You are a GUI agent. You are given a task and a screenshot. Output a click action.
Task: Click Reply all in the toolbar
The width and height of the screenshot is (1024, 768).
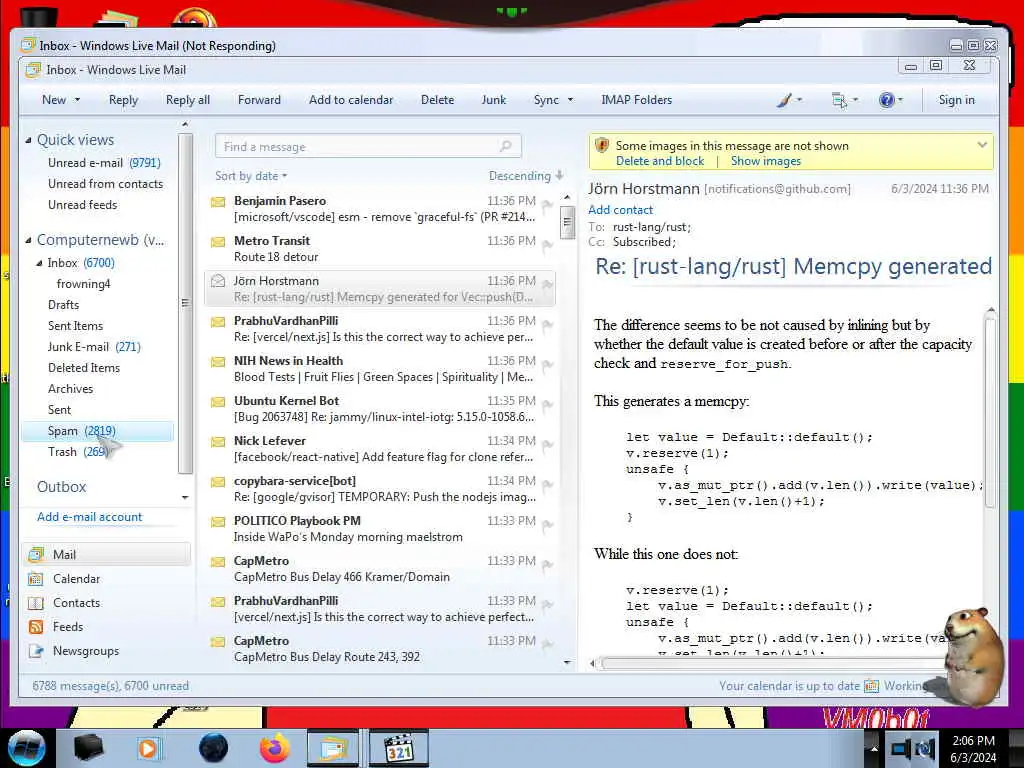point(188,100)
